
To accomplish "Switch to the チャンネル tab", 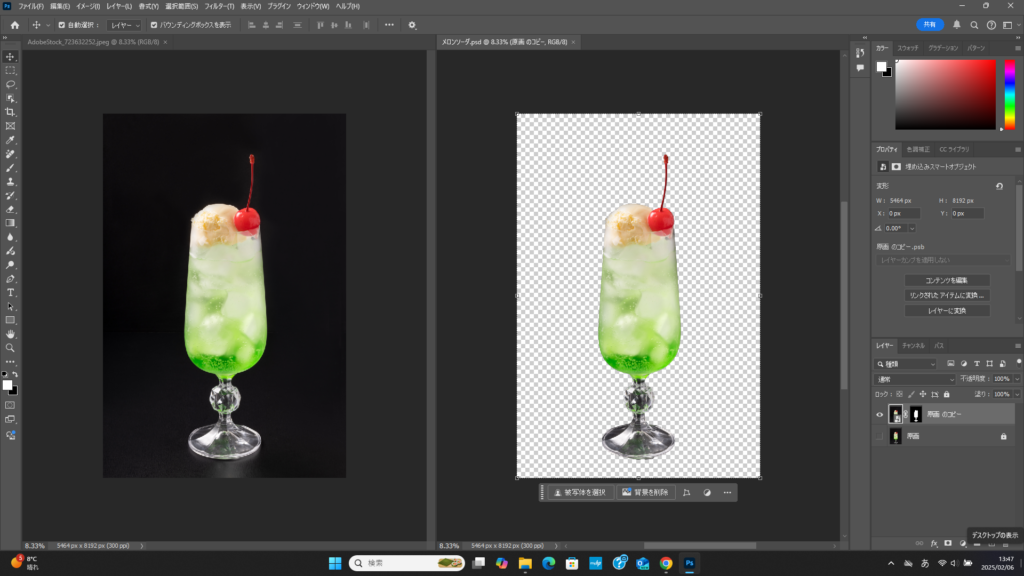I will [x=913, y=345].
